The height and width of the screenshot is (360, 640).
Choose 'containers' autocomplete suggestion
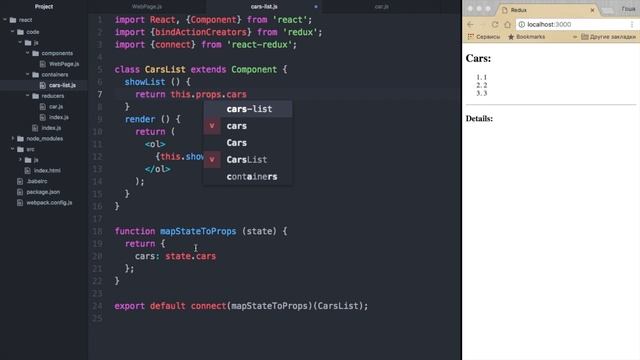(x=248, y=177)
